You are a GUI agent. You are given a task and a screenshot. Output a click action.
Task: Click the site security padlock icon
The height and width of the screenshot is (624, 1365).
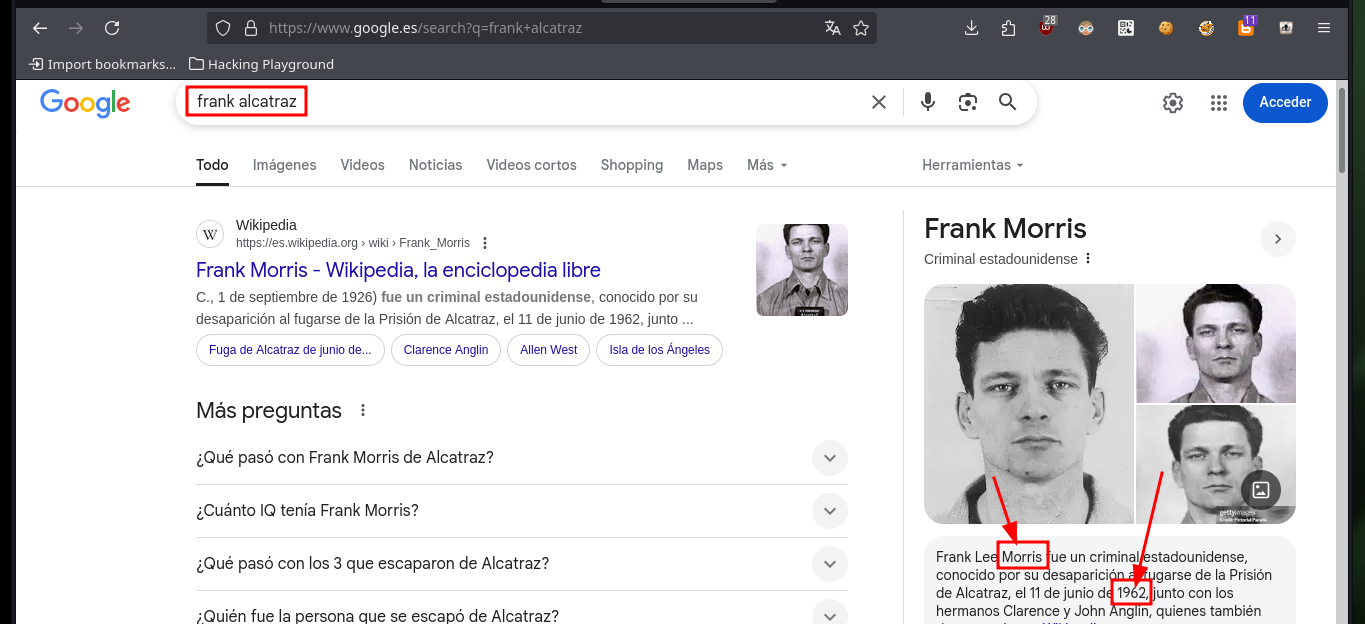coord(250,28)
